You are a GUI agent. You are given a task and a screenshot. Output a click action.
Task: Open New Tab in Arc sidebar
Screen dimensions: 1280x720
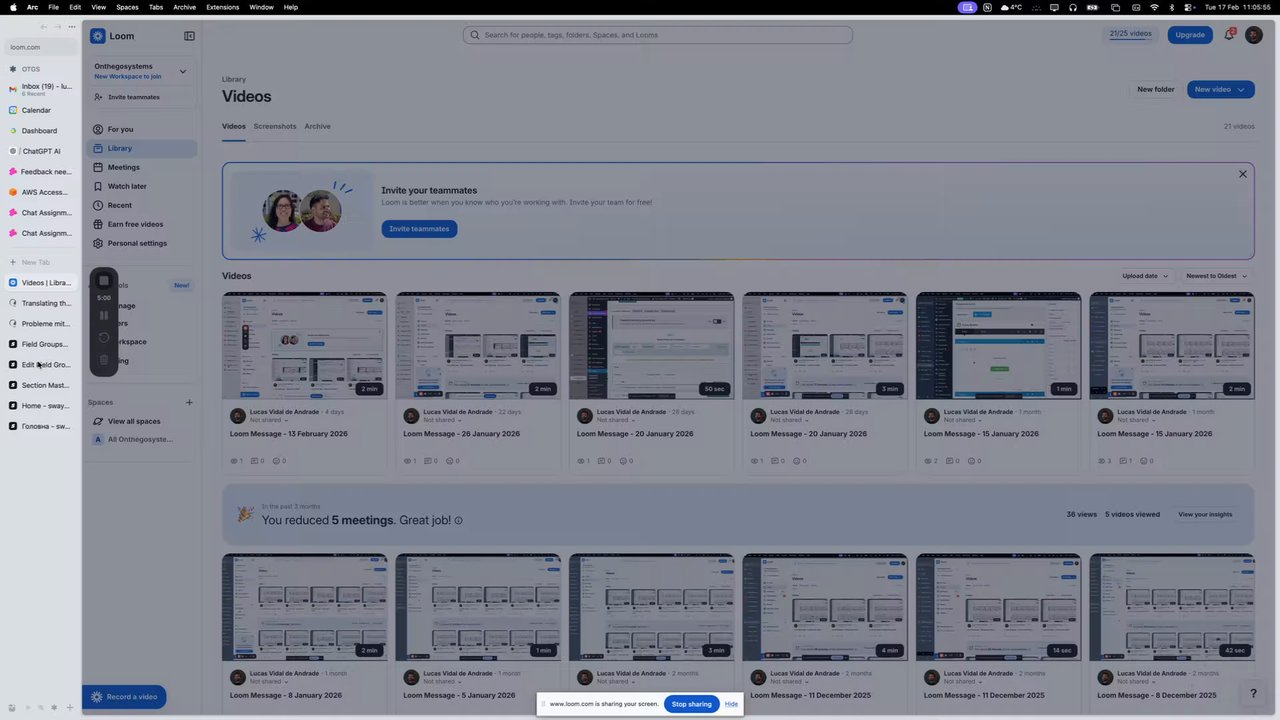40,262
